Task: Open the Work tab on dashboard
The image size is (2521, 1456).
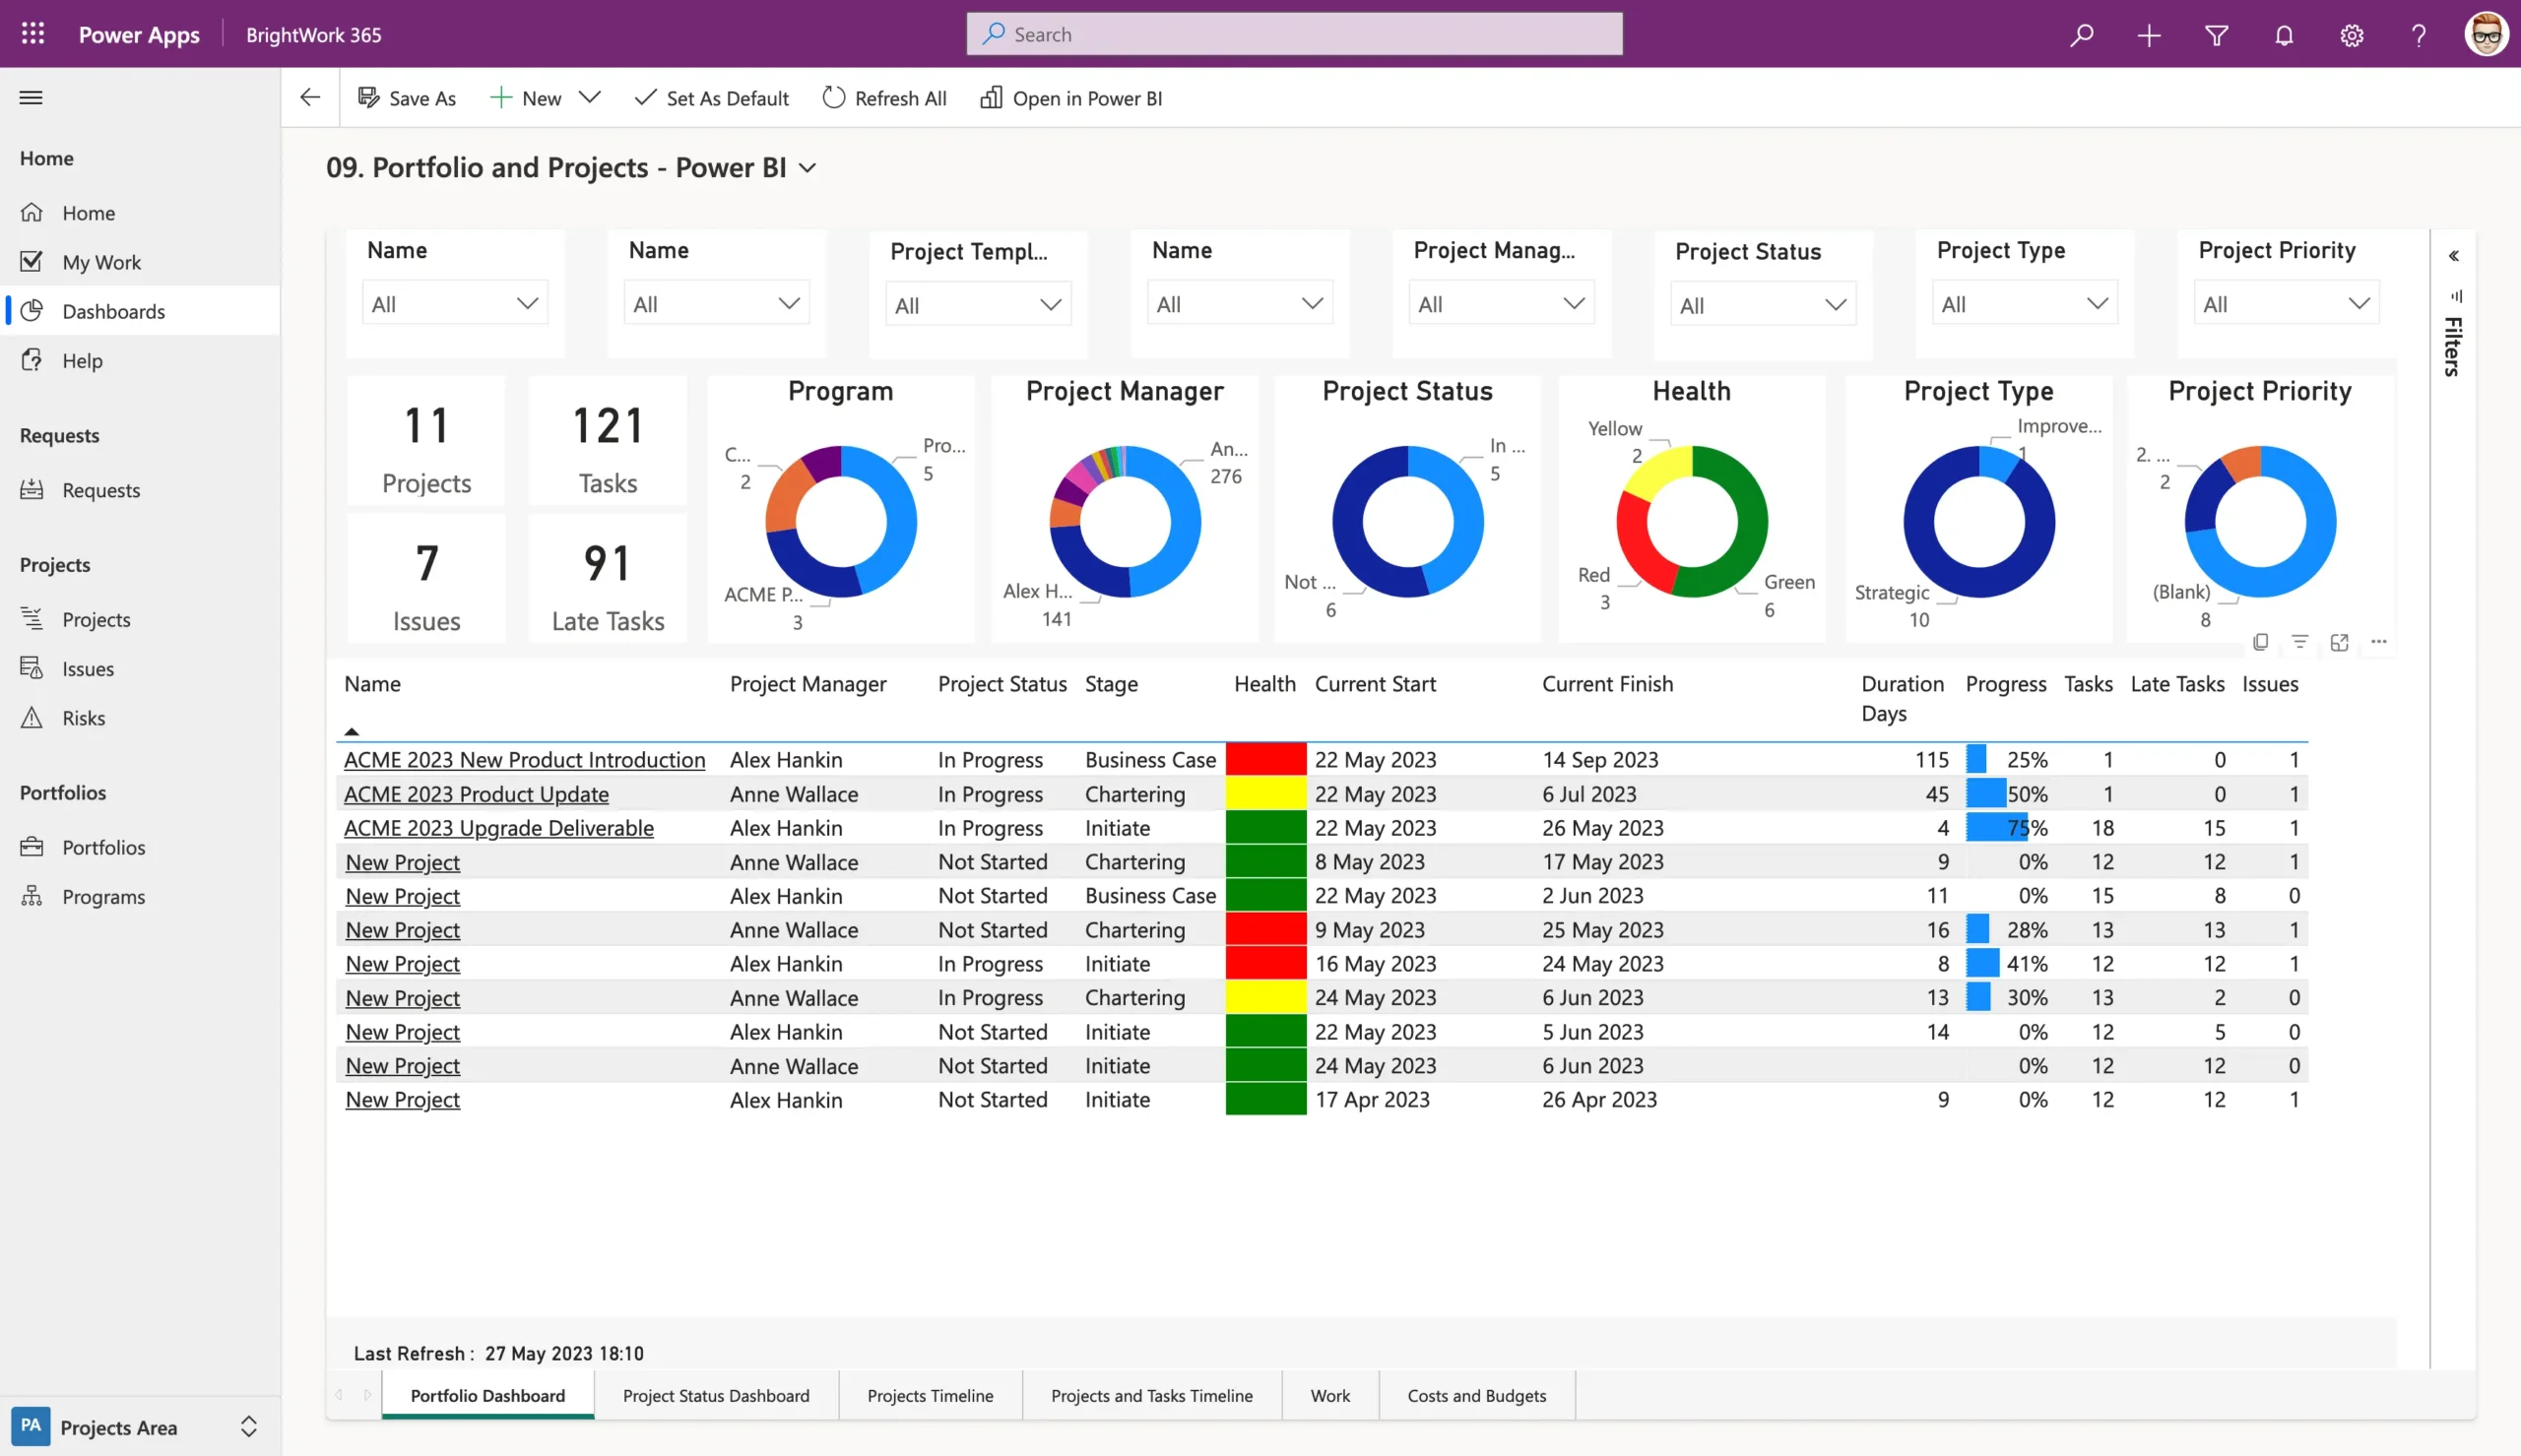Action: point(1329,1394)
